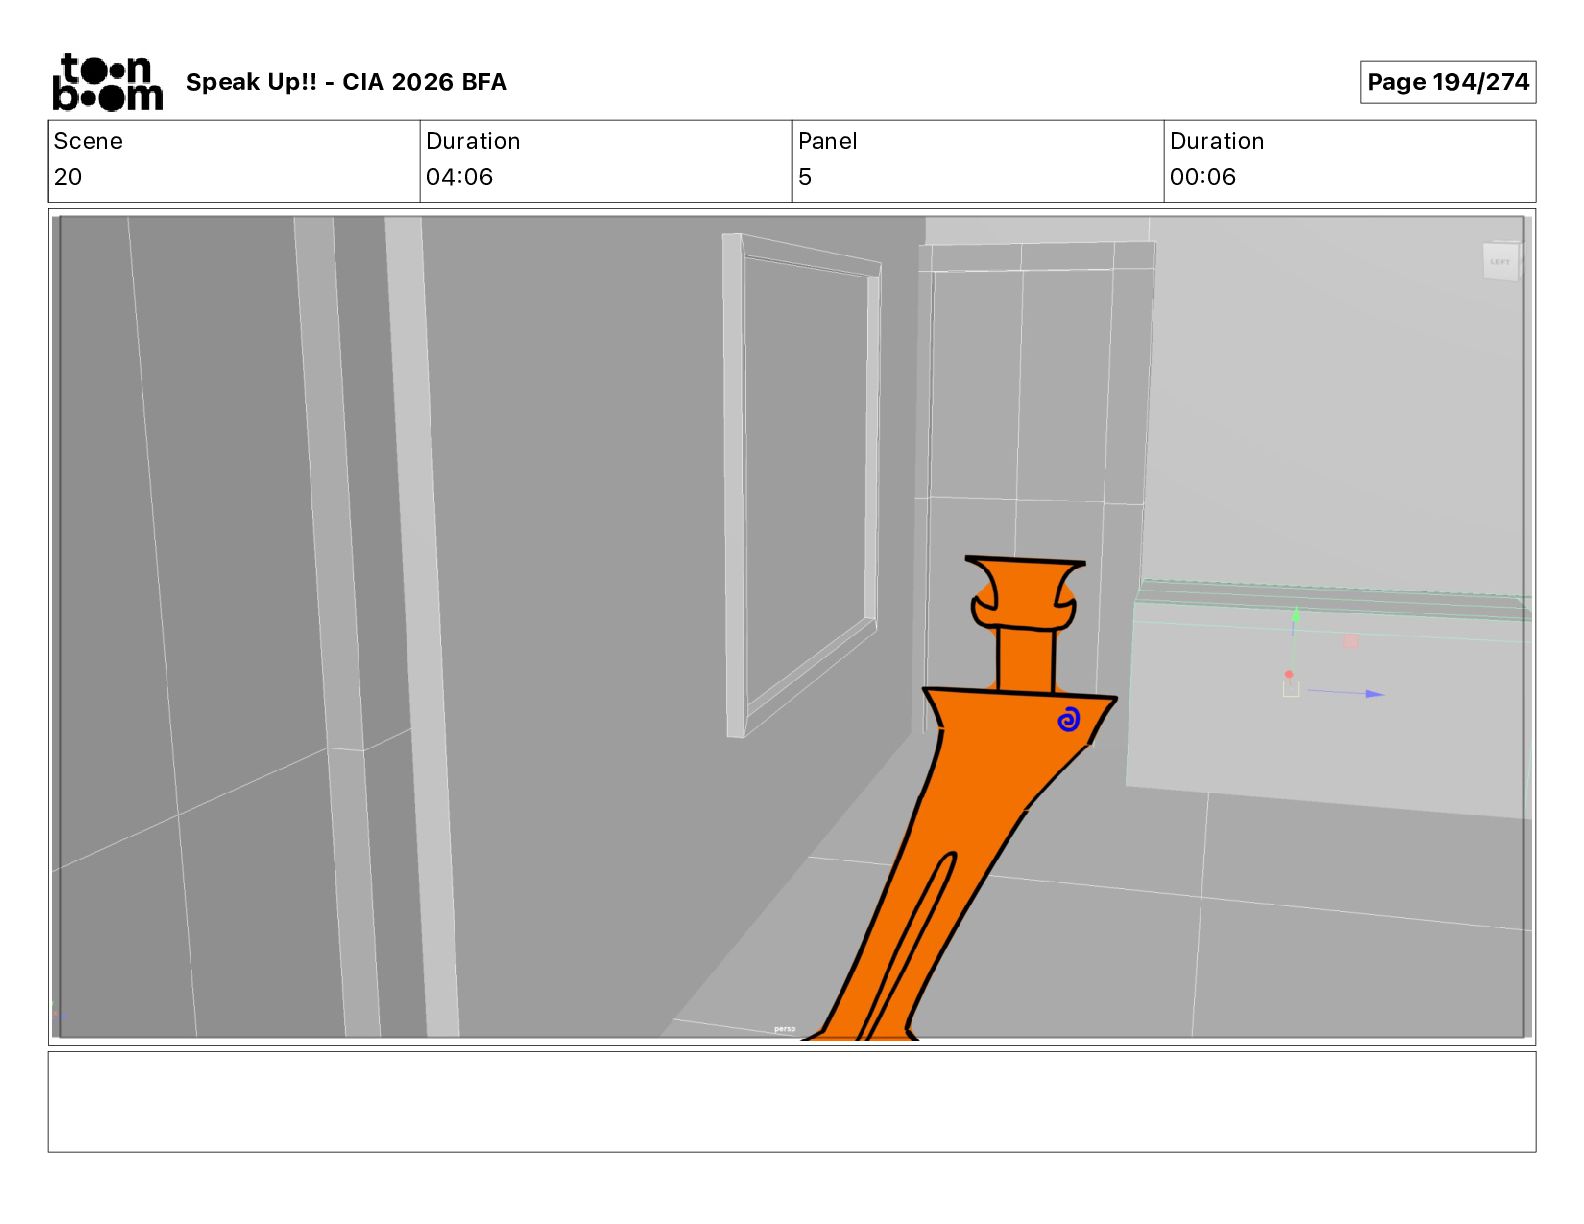Click the panel duration value "00:06"

click(x=1203, y=177)
